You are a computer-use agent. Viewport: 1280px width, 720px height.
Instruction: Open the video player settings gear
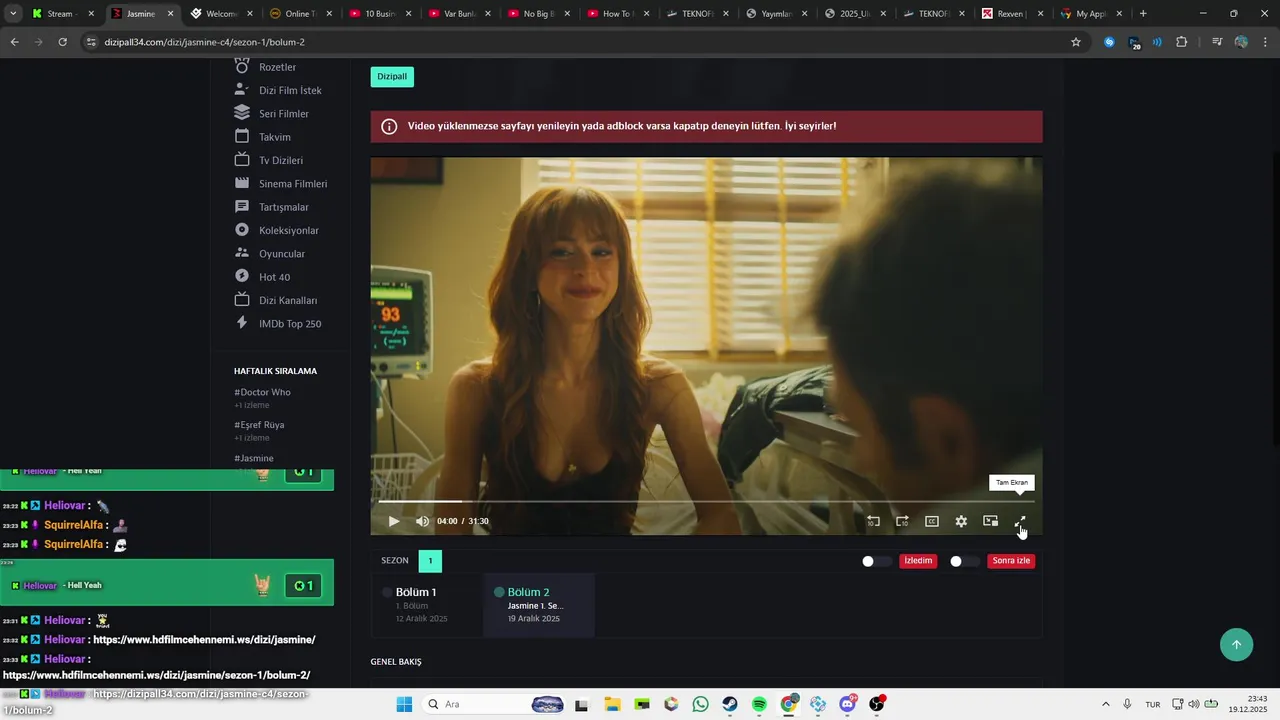click(x=961, y=521)
